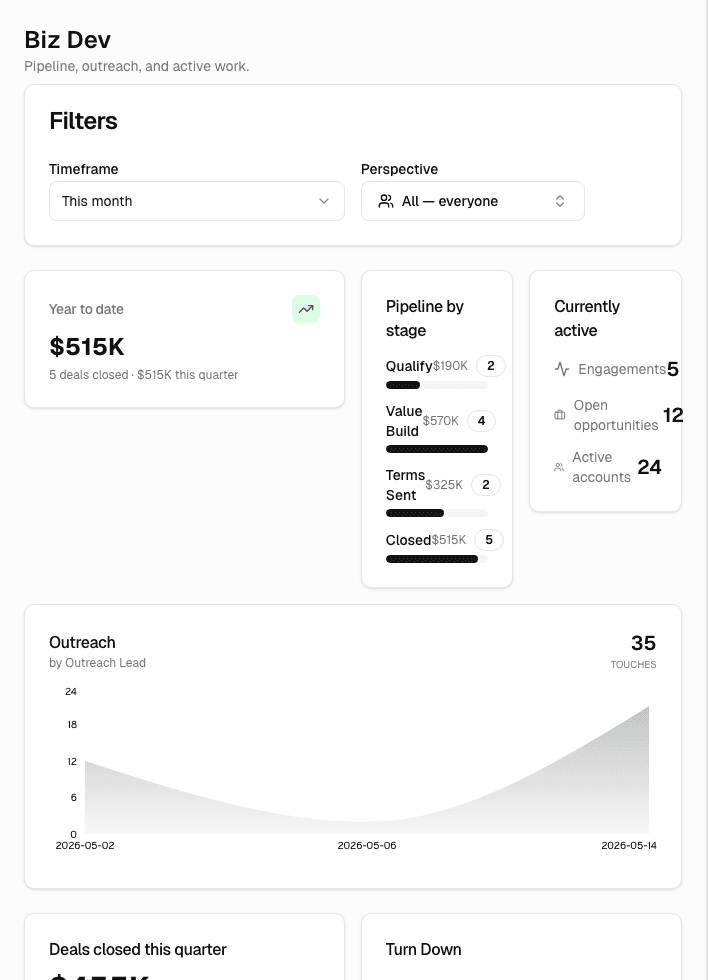Screen dimensions: 708x980
Task: Click the Value Build stage progress bar
Action: pos(437,449)
